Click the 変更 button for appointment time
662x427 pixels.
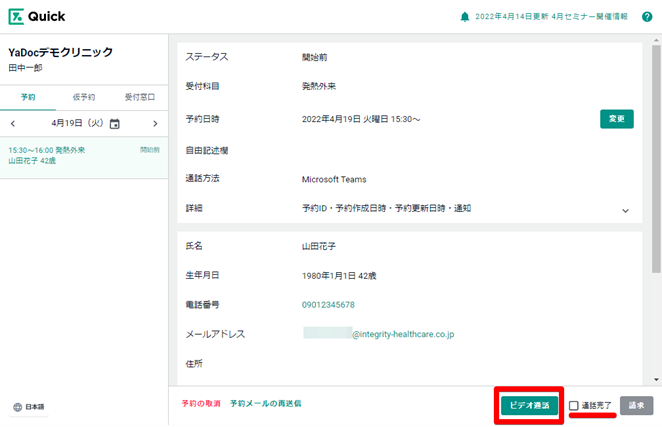point(617,119)
